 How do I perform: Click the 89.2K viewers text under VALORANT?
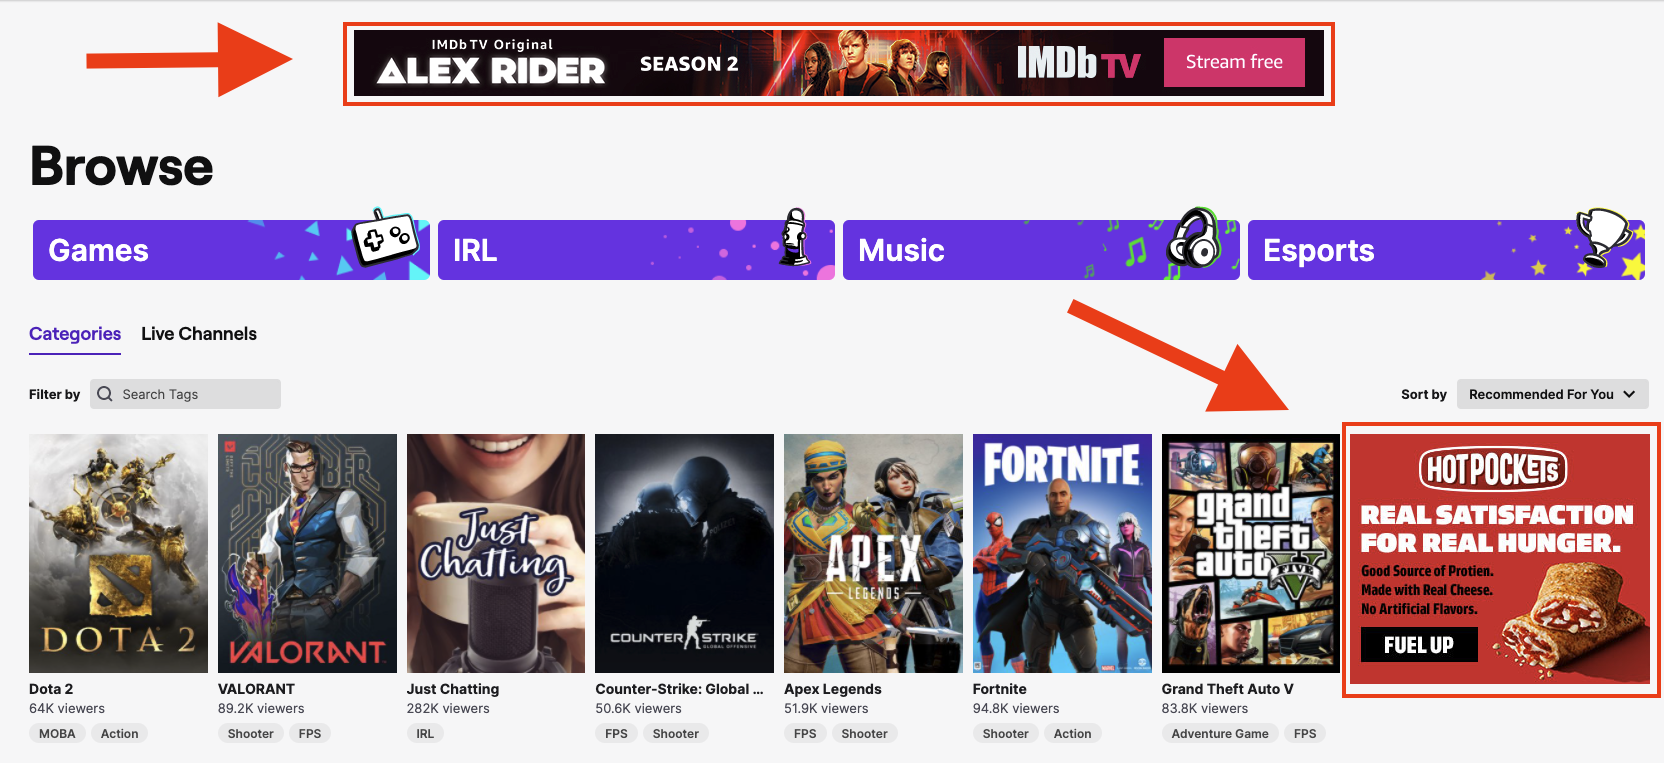pos(261,708)
